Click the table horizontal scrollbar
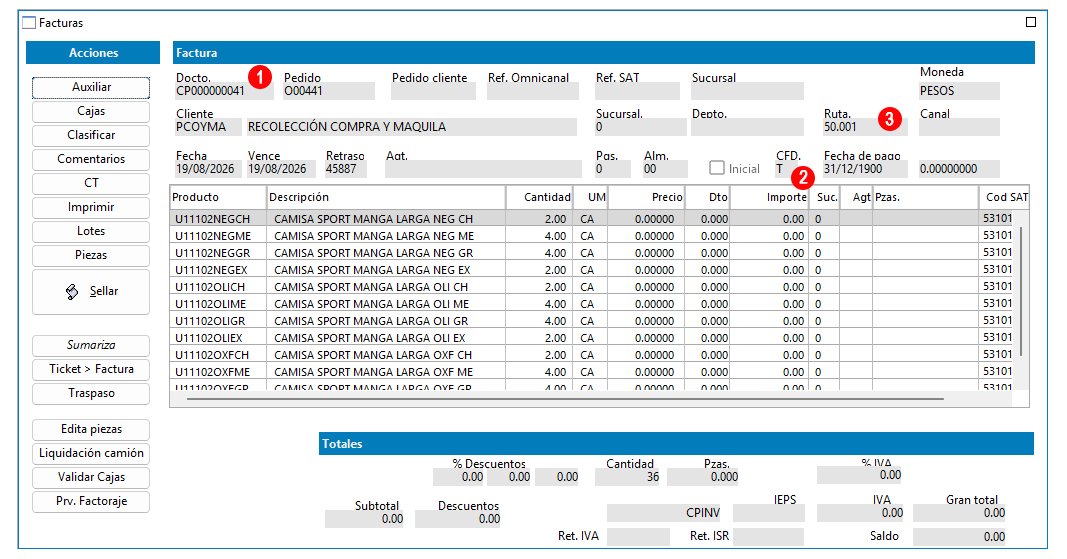 click(565, 399)
